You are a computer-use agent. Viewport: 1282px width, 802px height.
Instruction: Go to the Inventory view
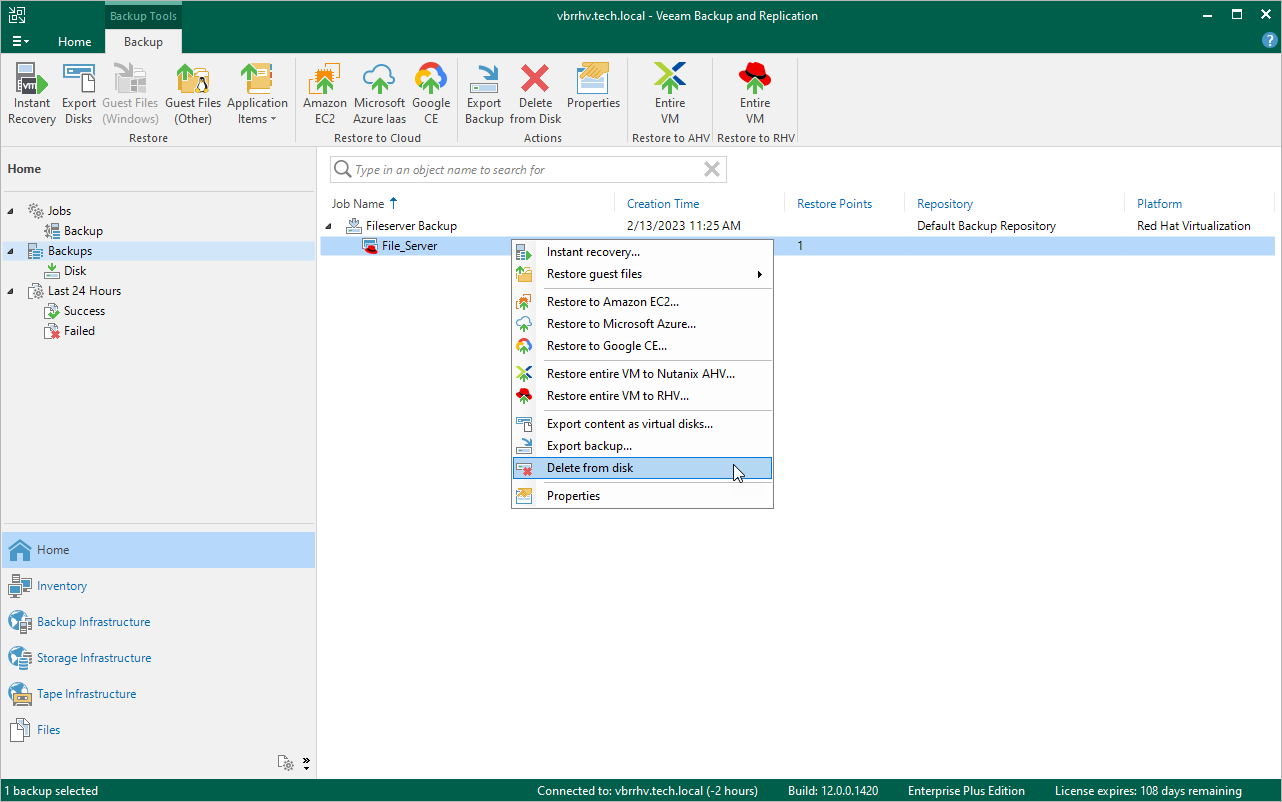coord(158,586)
